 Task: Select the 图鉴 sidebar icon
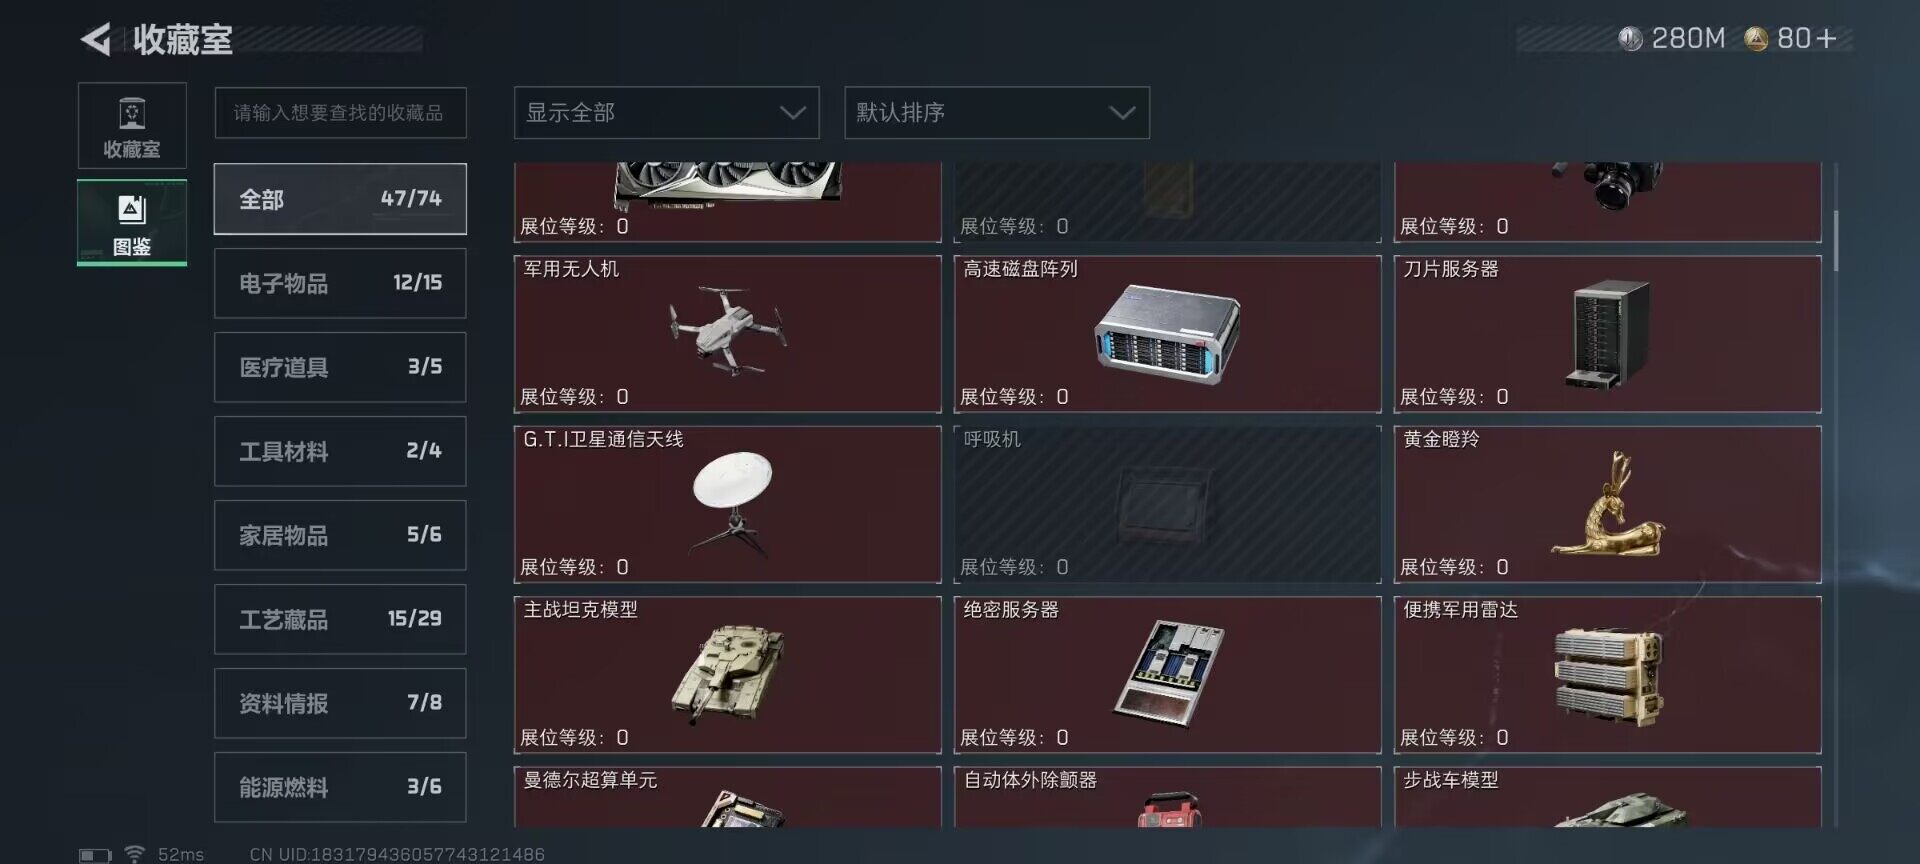pos(132,222)
